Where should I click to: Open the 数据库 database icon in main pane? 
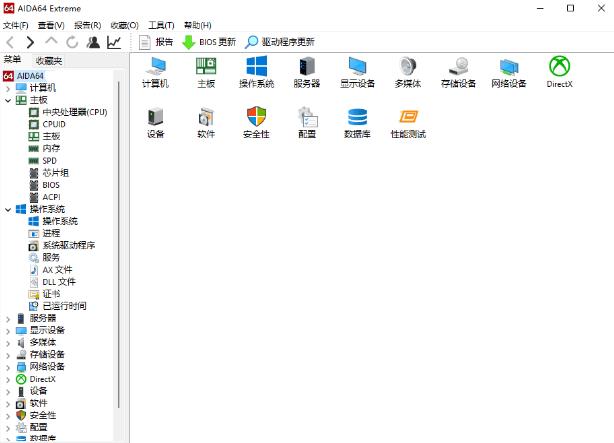[x=358, y=123]
